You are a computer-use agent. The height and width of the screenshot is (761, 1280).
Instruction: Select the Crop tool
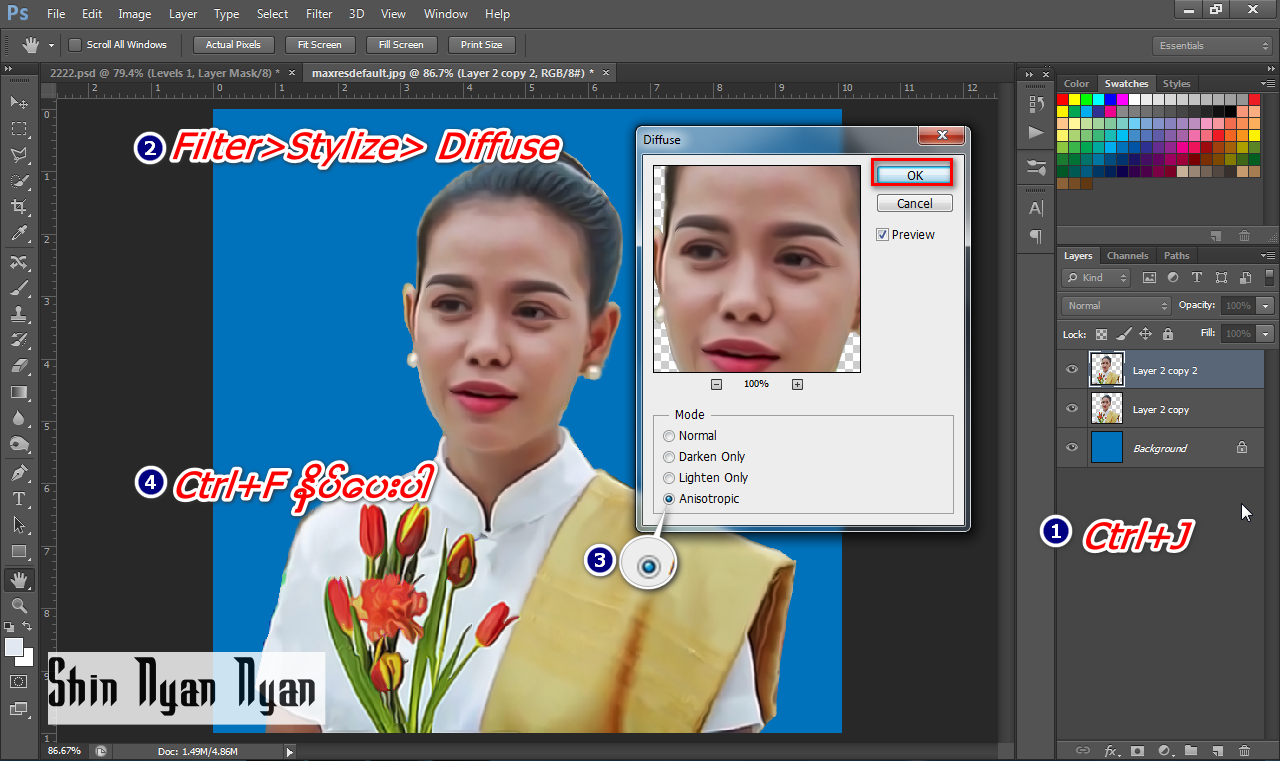click(x=19, y=207)
